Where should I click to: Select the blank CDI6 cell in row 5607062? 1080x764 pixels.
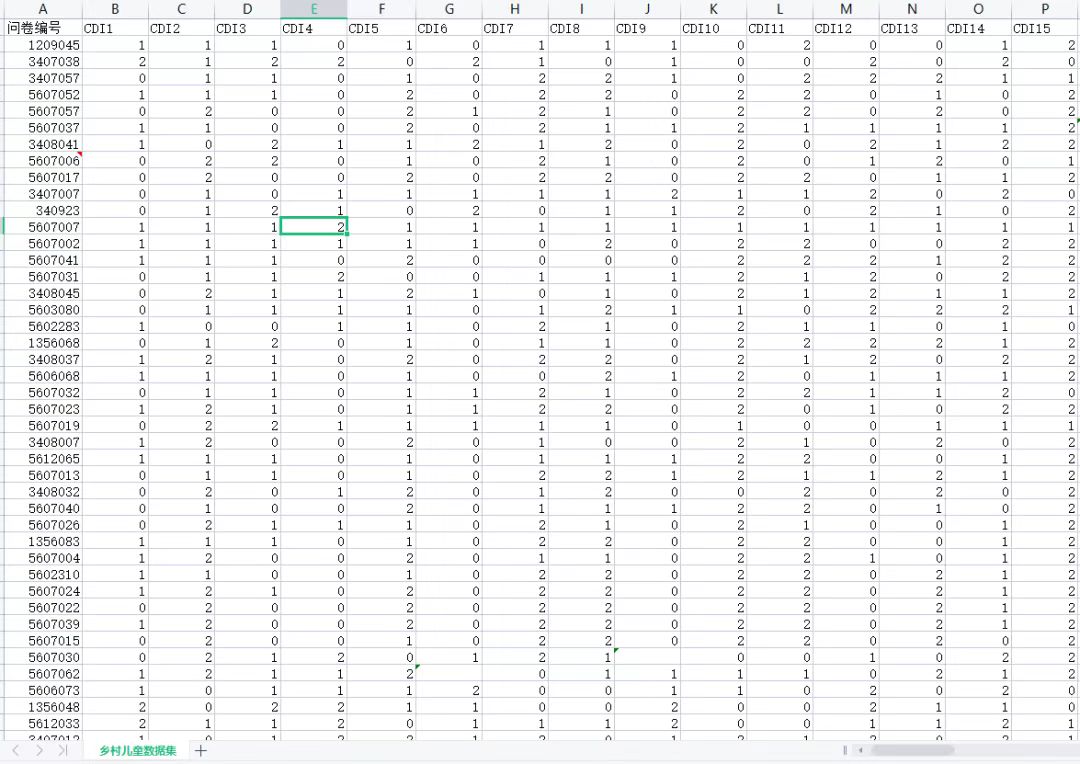(448, 674)
